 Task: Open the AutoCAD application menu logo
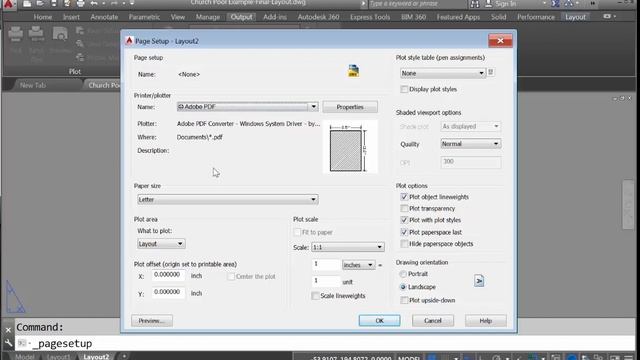tap(8, 4)
